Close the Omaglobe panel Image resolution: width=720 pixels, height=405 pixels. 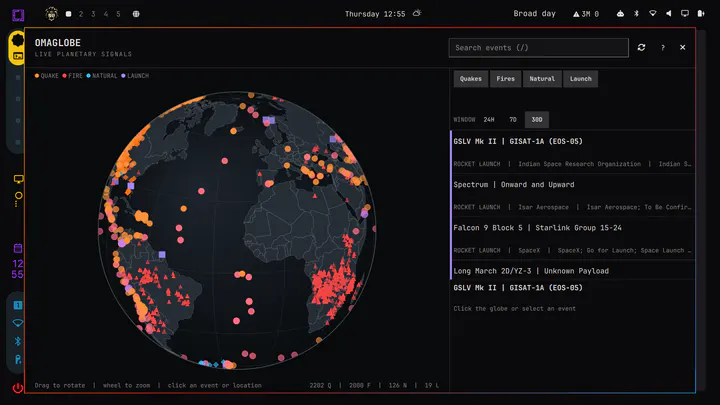pos(683,47)
